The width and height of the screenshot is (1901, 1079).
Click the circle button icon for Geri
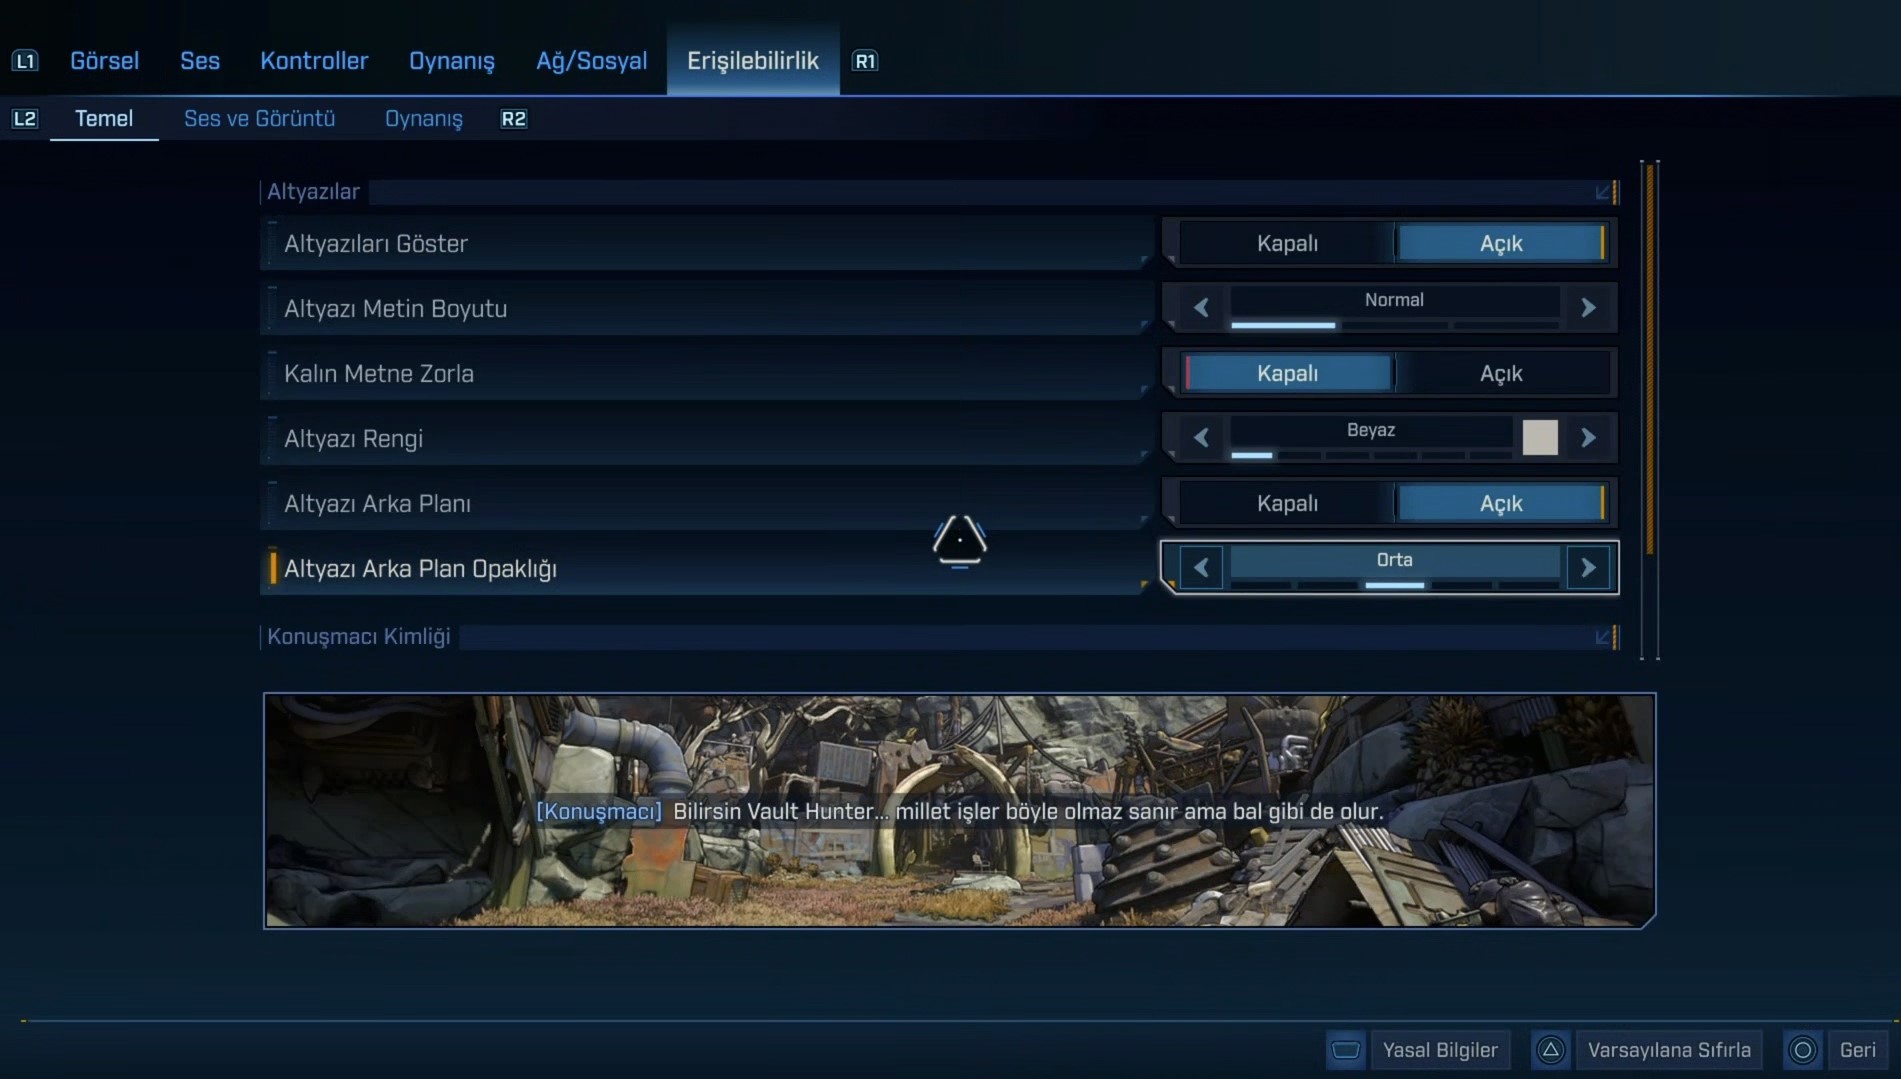1803,1050
